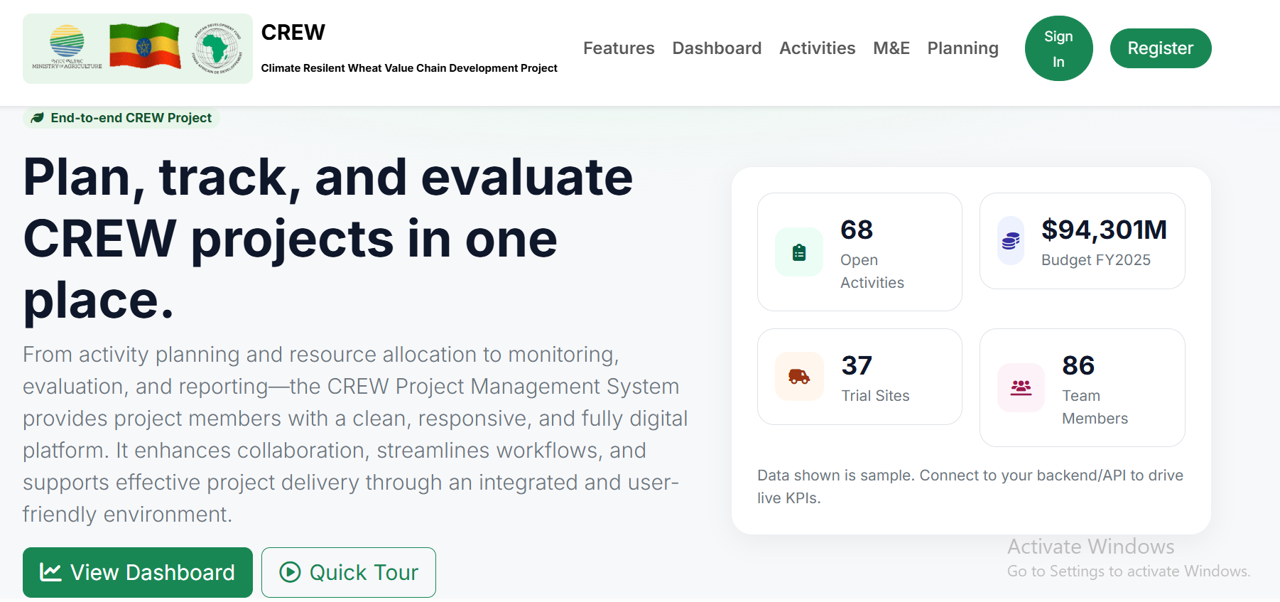The height and width of the screenshot is (602, 1280).
Task: Navigate to the Planning section
Action: tap(962, 48)
